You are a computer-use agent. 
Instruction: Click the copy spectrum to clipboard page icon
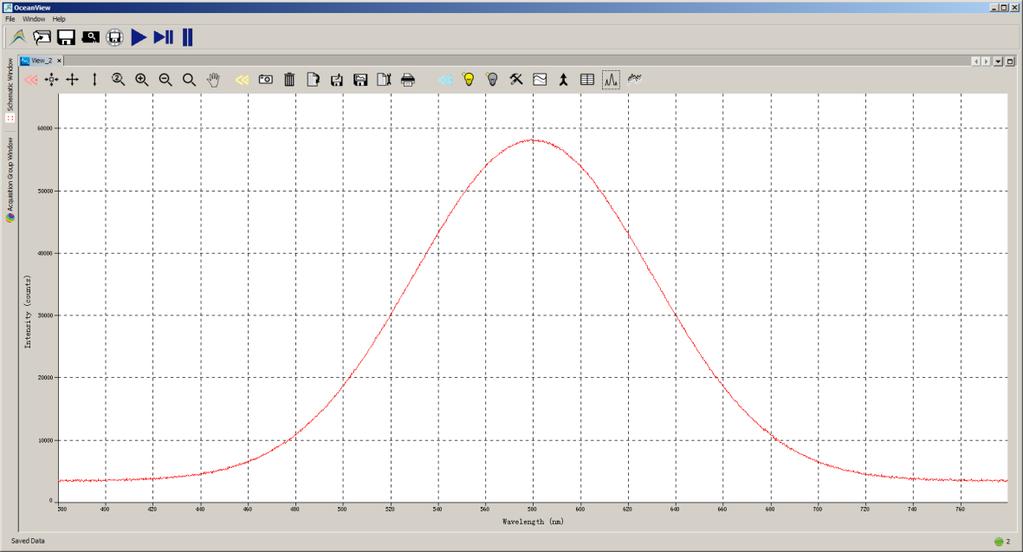pyautogui.click(x=313, y=80)
